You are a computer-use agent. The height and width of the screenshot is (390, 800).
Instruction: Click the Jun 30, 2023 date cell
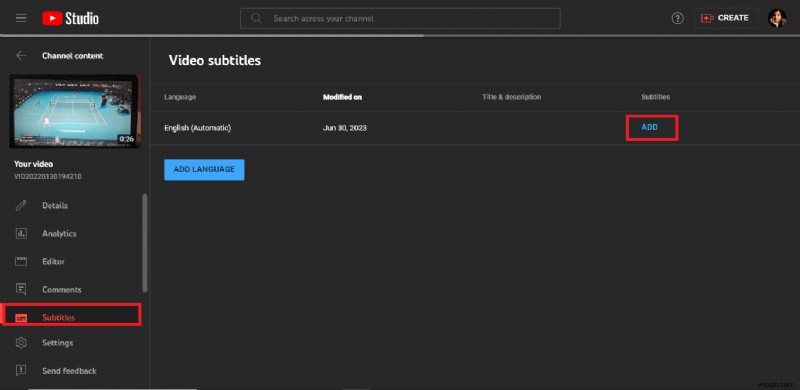[344, 128]
